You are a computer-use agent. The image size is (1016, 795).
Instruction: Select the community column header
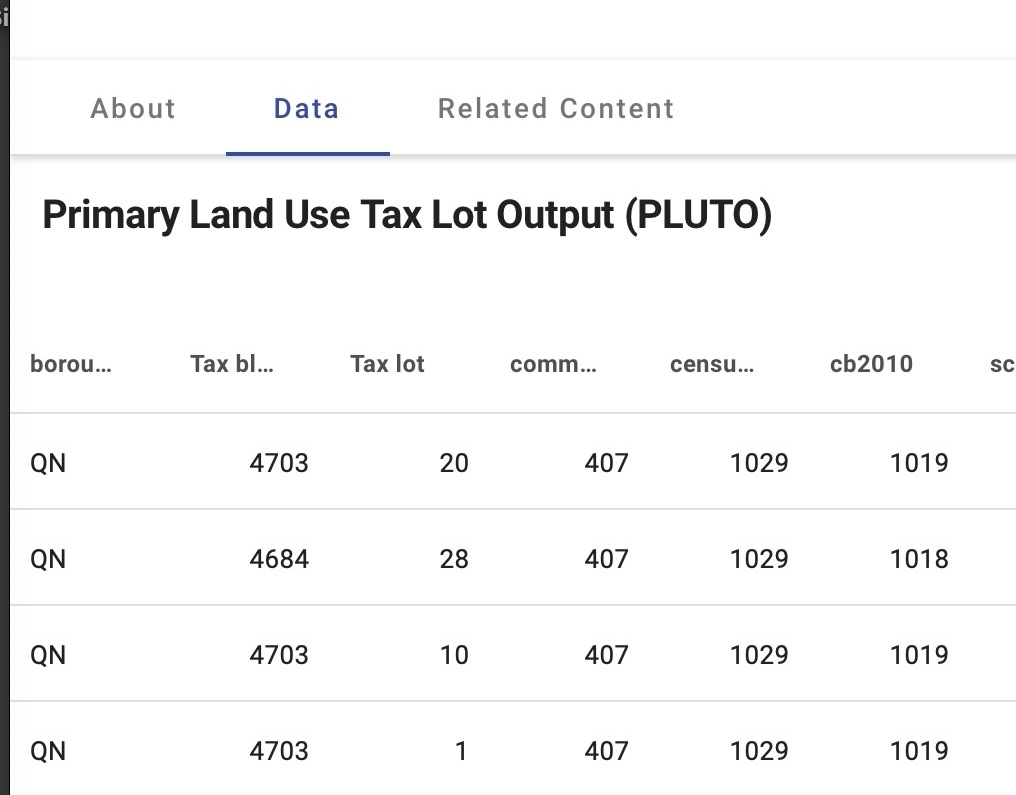(553, 364)
